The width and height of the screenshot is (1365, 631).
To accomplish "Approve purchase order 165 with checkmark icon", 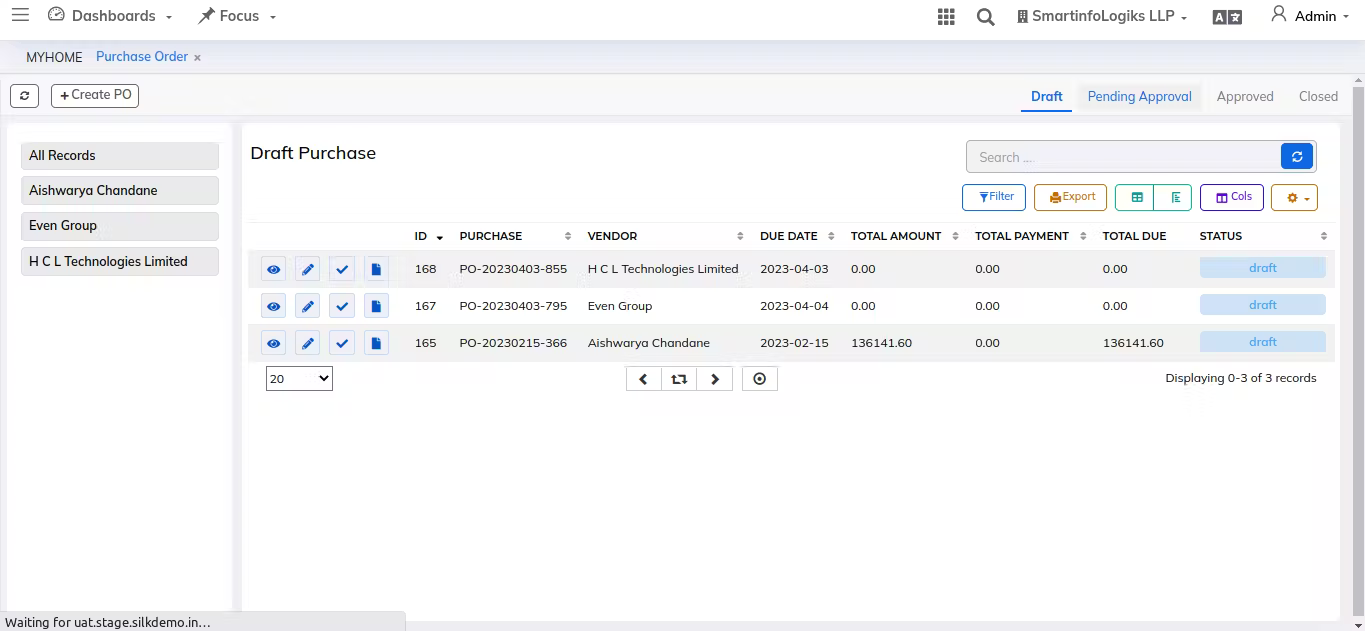I will pos(342,343).
